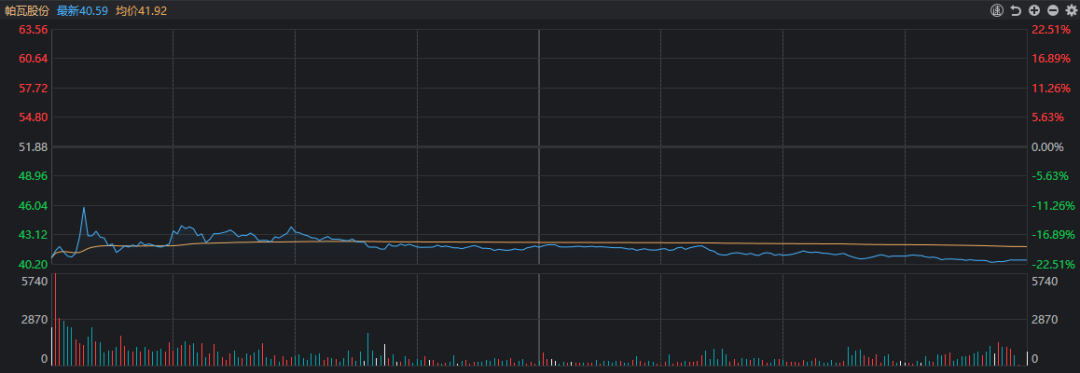Click the 均价41.92 average price label
The width and height of the screenshot is (1080, 373).
(141, 11)
